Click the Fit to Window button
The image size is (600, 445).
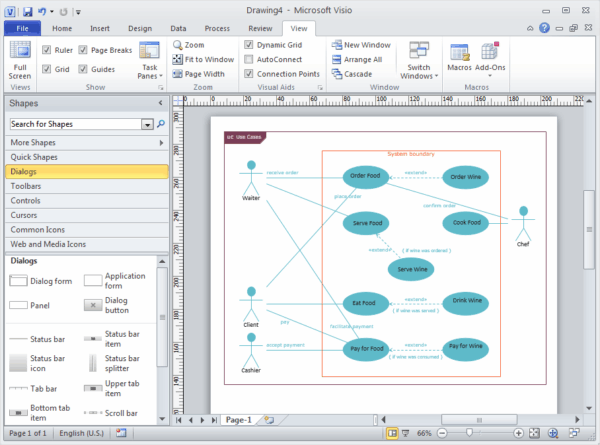click(203, 59)
